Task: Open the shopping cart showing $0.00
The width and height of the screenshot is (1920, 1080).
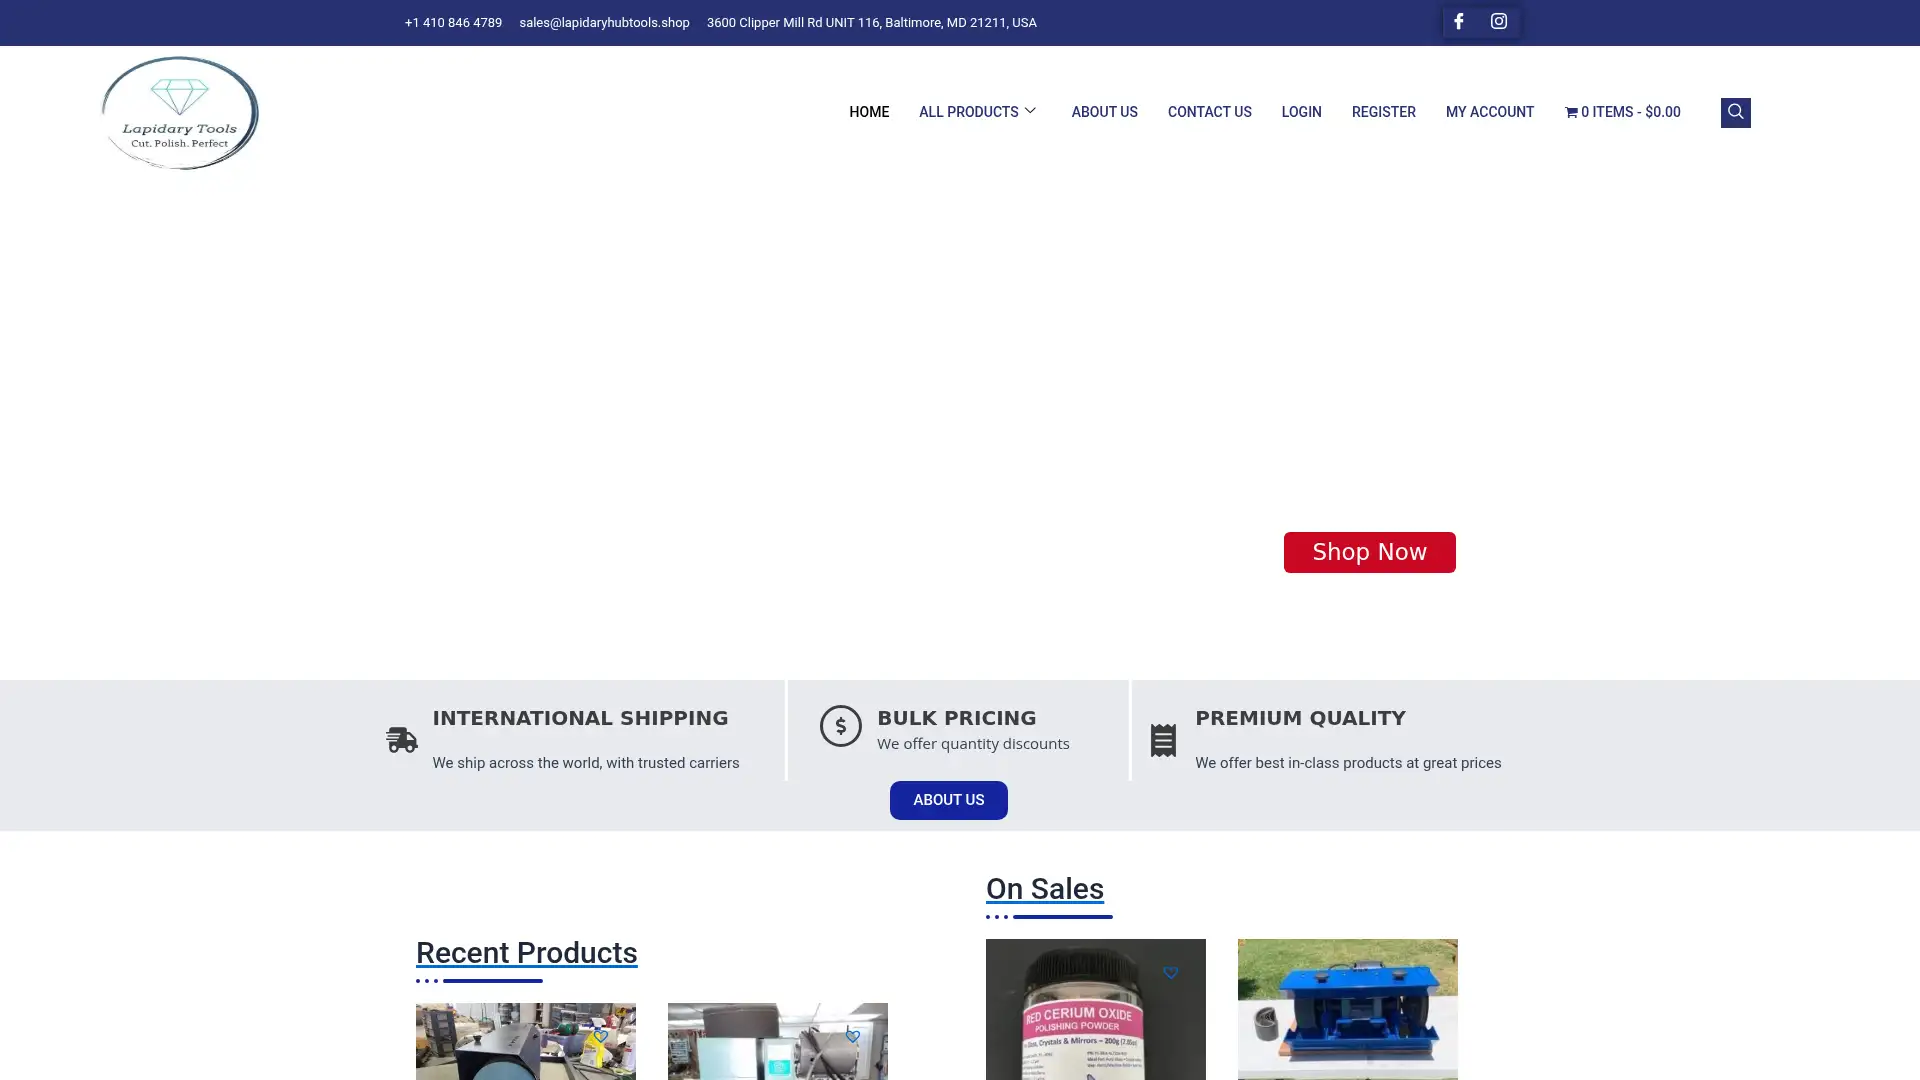Action: (x=1622, y=112)
